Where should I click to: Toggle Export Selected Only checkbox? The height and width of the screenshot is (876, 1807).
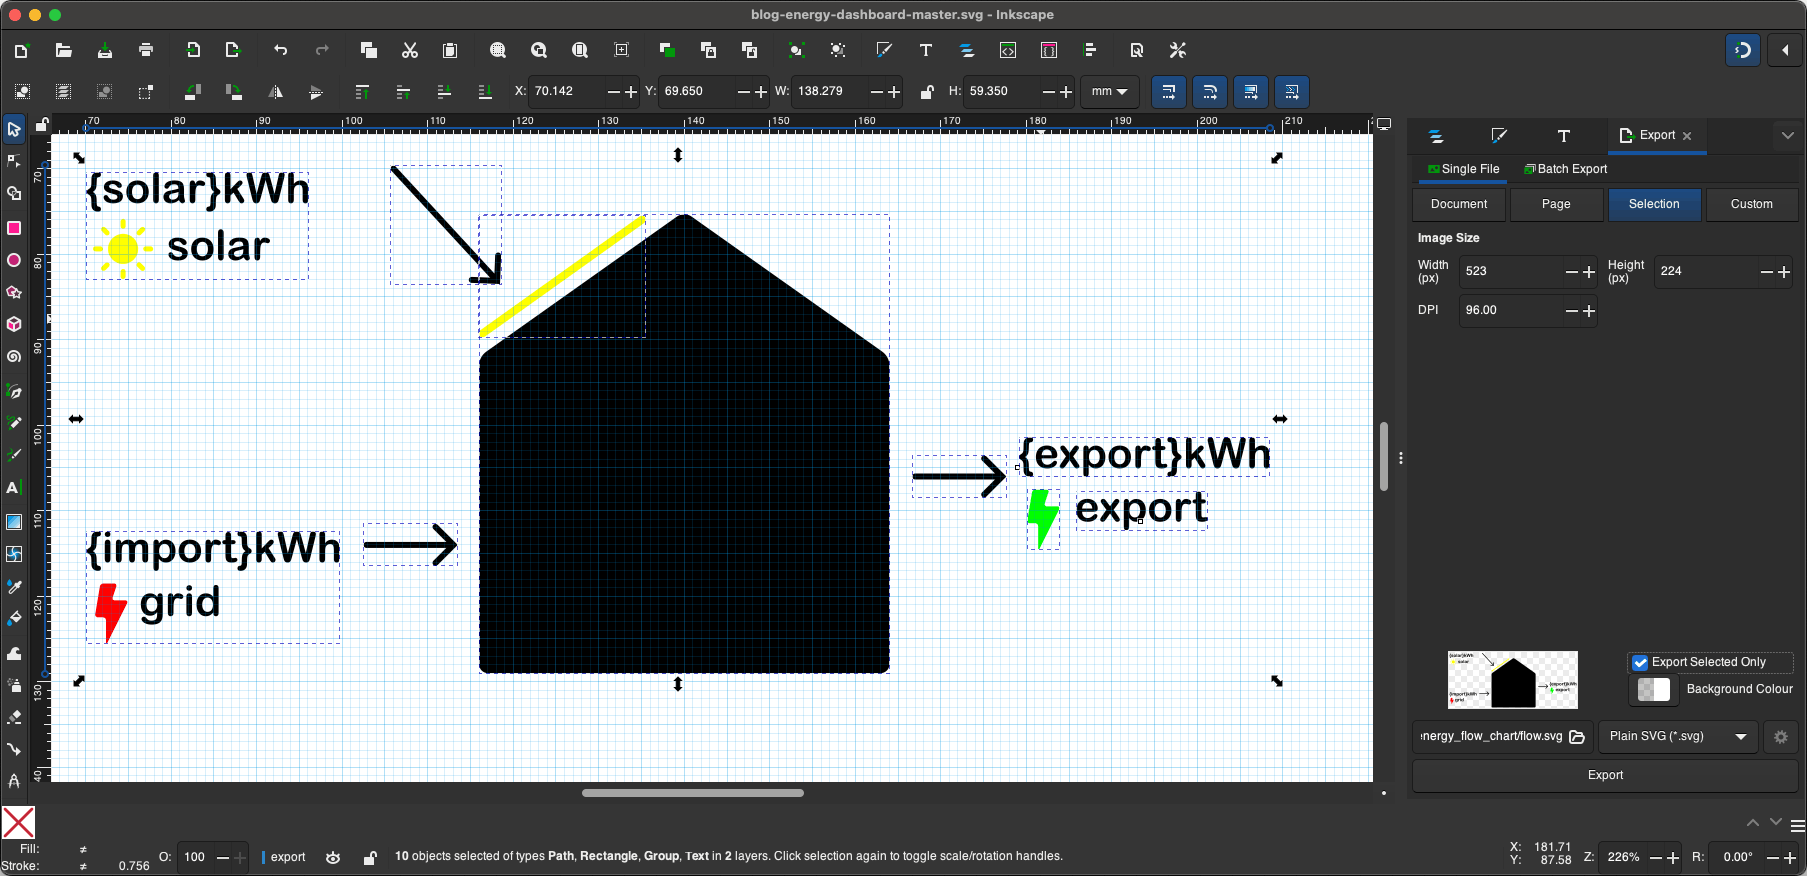(x=1640, y=662)
